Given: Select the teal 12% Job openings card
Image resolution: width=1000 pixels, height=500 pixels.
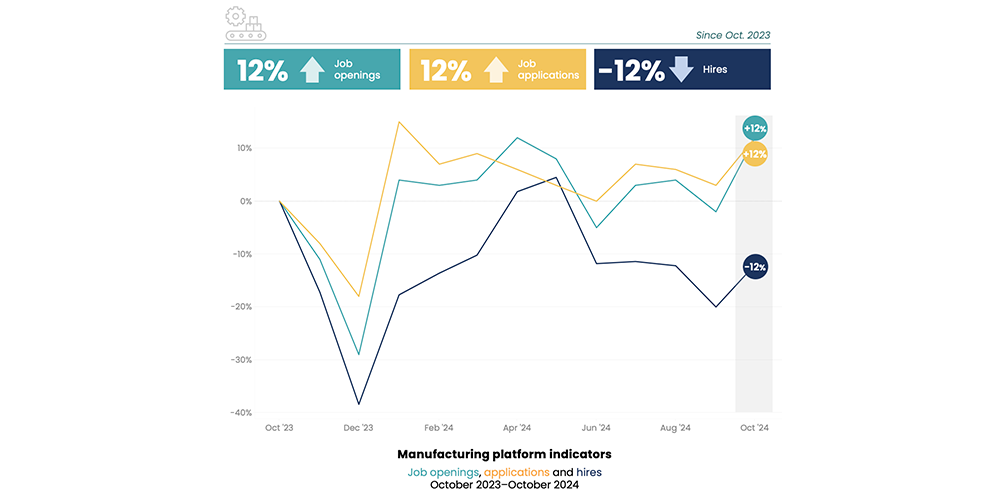Looking at the screenshot, I should click(x=312, y=69).
